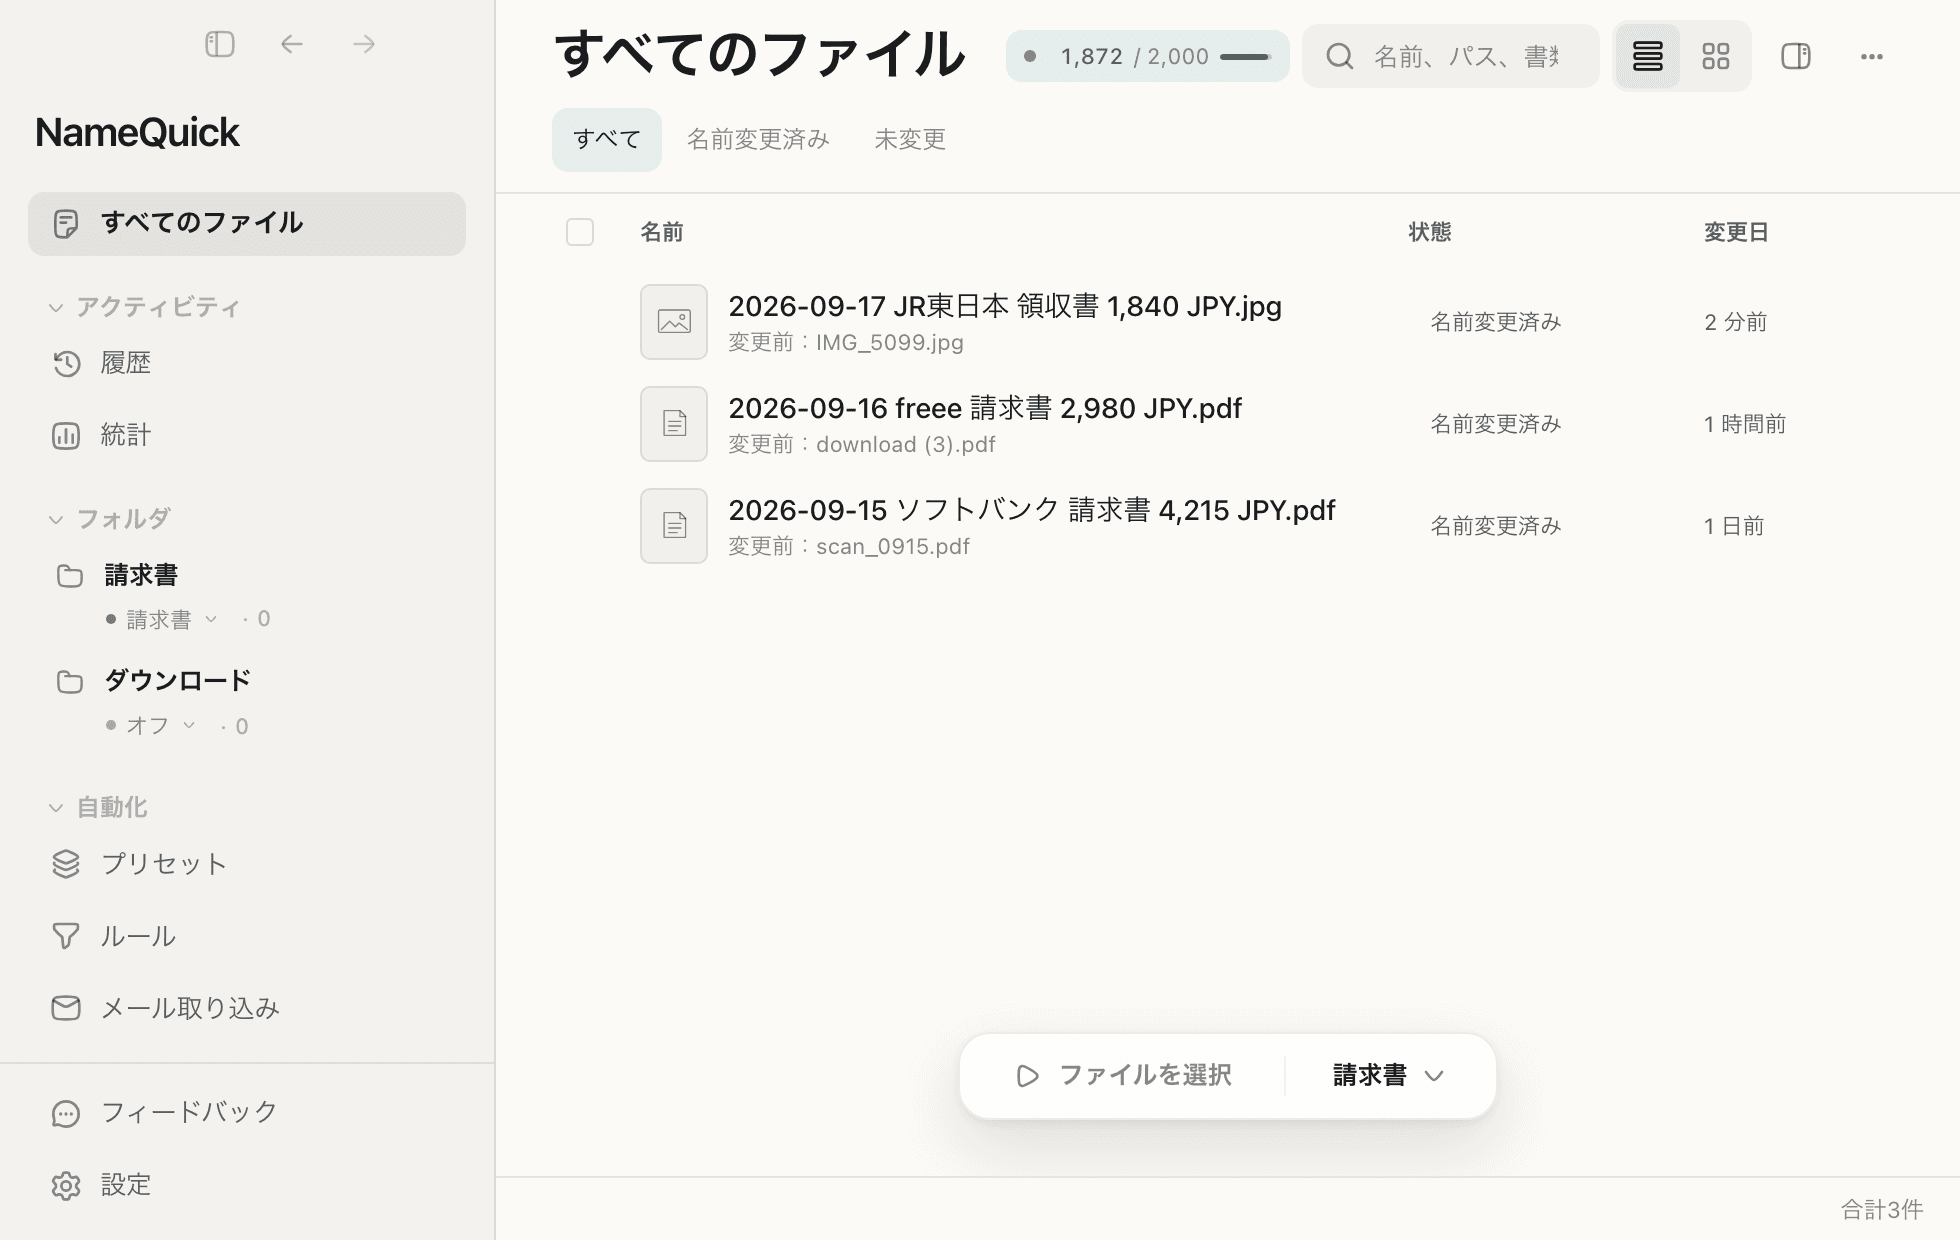Open 請求書 preset dropdown under 請求書 folder
Viewport: 1960px width, 1240px height.
(x=170, y=619)
